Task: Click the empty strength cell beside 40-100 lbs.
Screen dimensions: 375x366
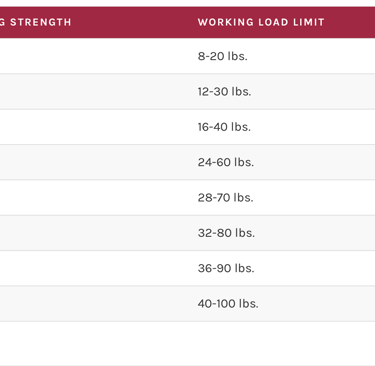Action: 93,303
